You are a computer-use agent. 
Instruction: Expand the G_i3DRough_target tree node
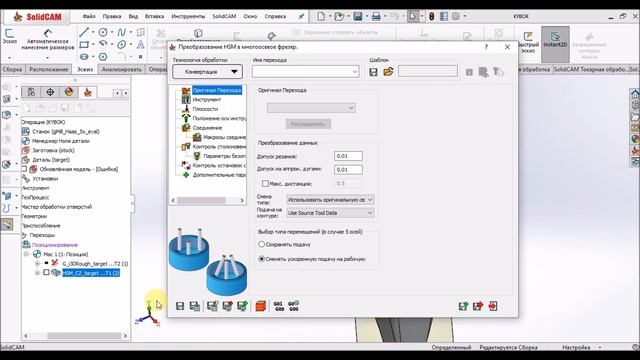point(37,263)
